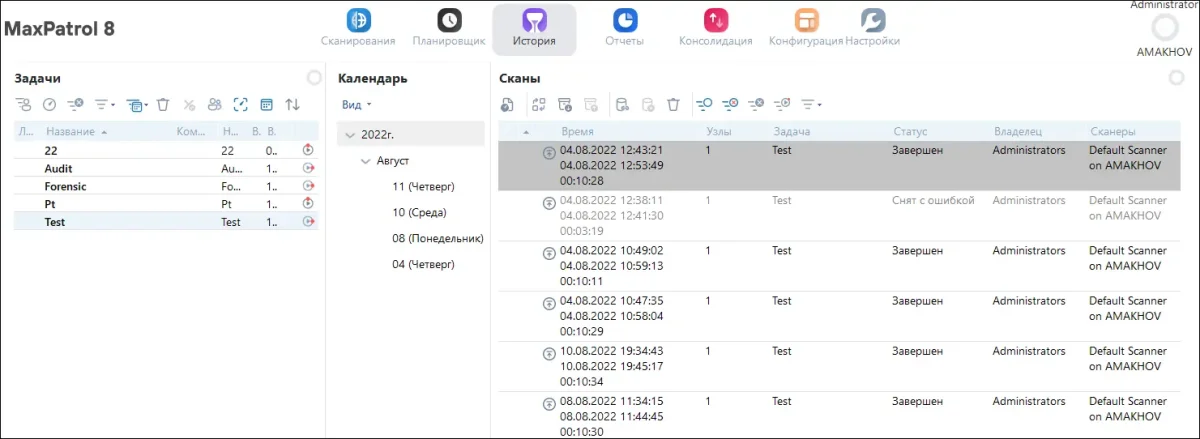Collapse the 2022г. tree node
1200x439 pixels.
click(x=349, y=134)
